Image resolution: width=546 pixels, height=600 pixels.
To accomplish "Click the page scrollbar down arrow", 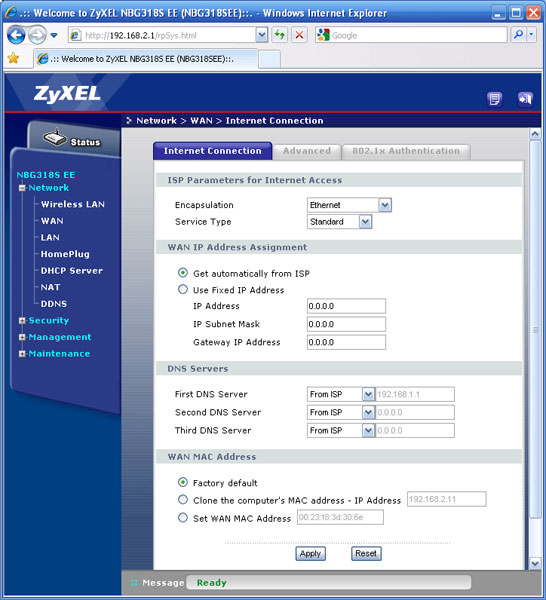I will (x=535, y=563).
